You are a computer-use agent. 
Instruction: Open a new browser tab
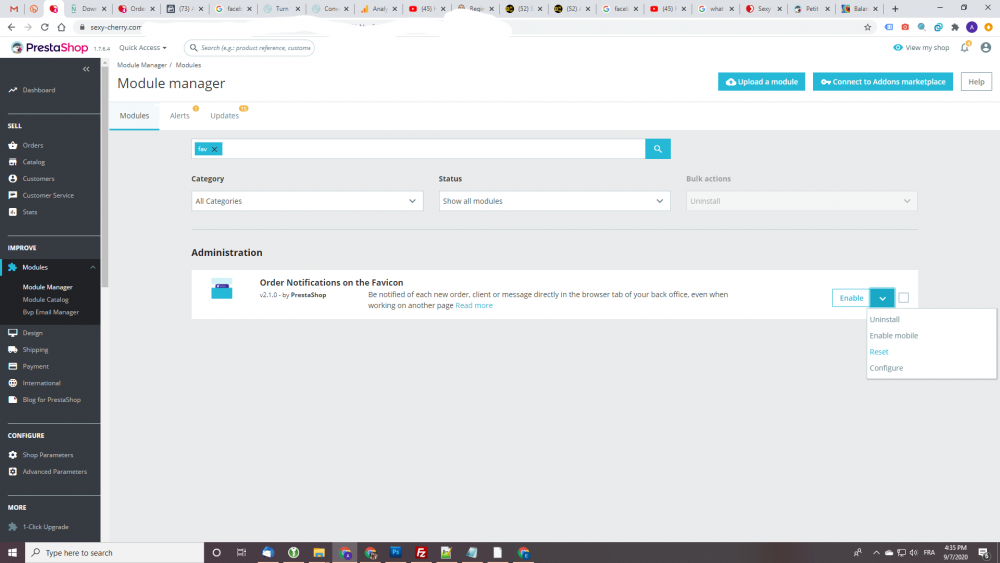(x=895, y=9)
